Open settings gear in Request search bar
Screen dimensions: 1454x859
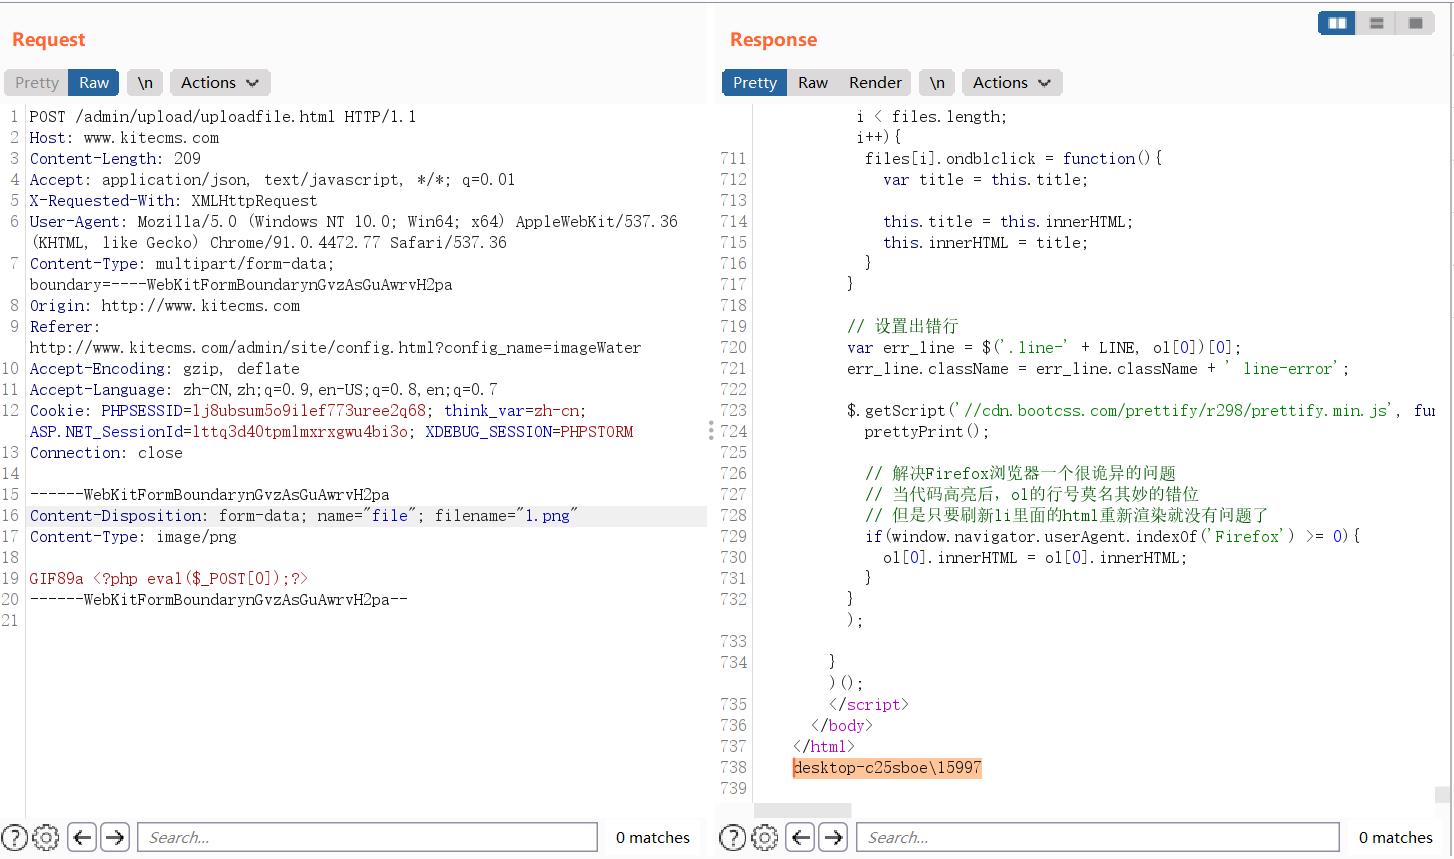pos(46,837)
